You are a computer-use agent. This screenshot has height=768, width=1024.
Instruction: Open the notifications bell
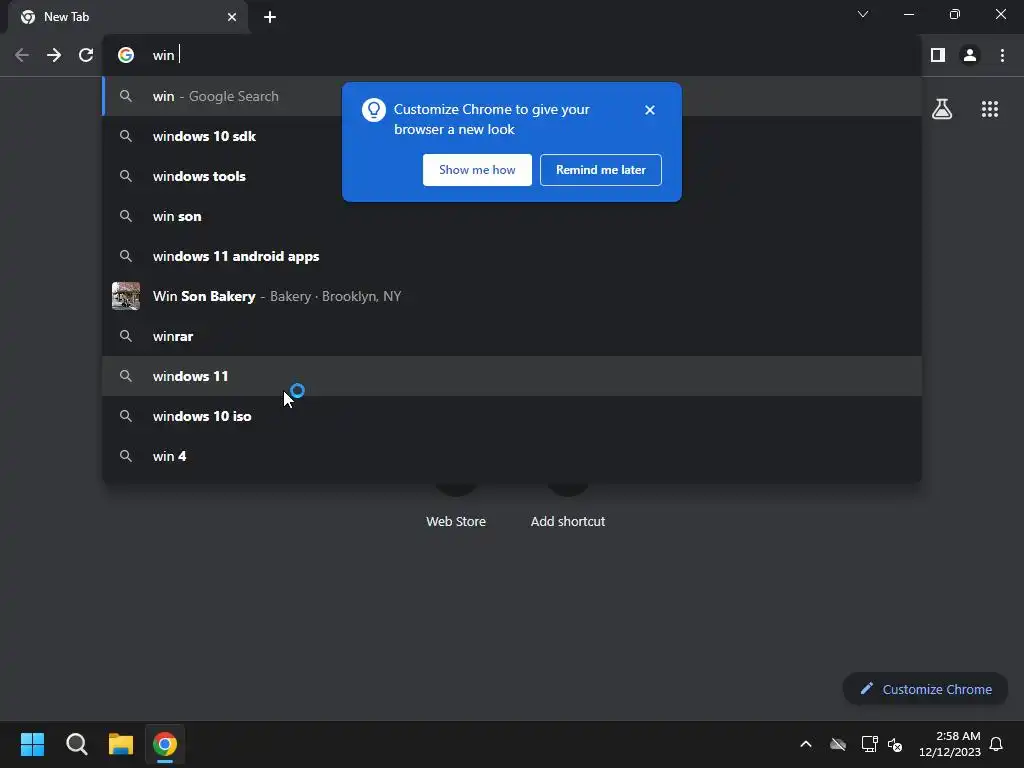[996, 744]
